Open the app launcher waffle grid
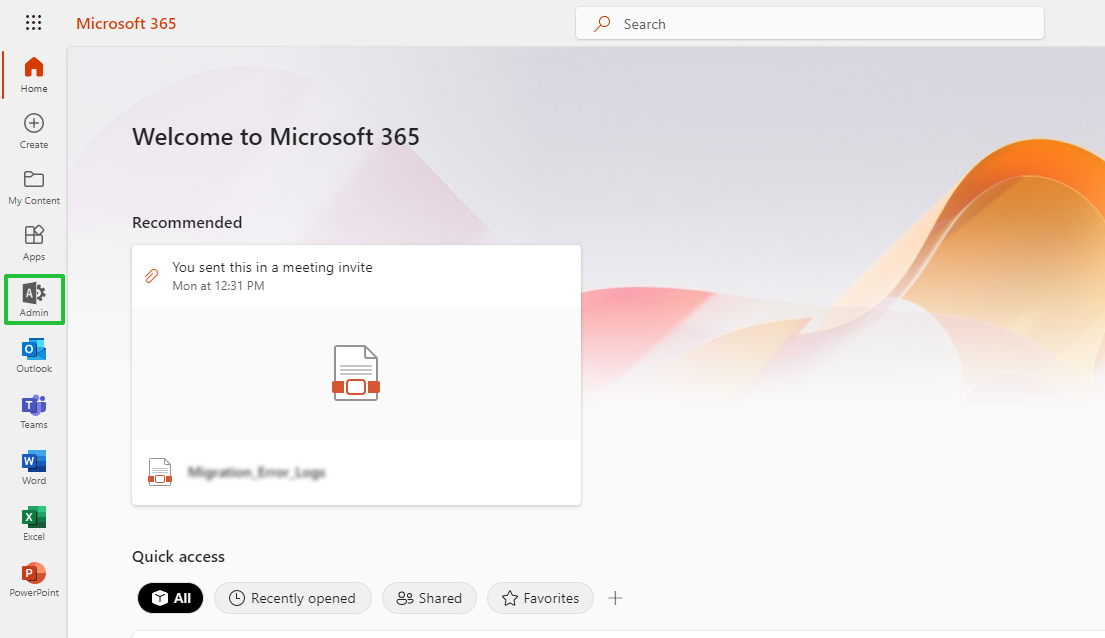The height and width of the screenshot is (638, 1105). click(33, 23)
